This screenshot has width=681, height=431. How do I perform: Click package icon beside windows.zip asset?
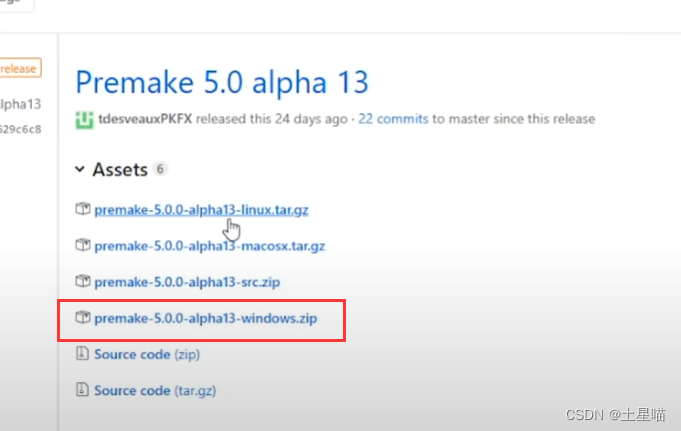pyautogui.click(x=83, y=317)
